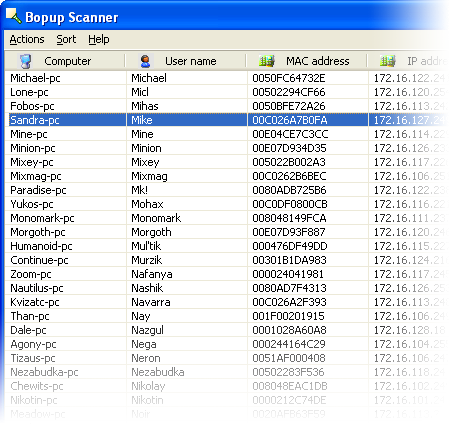The height and width of the screenshot is (425, 450).
Task: Open the Actions menu
Action: pyautogui.click(x=27, y=39)
